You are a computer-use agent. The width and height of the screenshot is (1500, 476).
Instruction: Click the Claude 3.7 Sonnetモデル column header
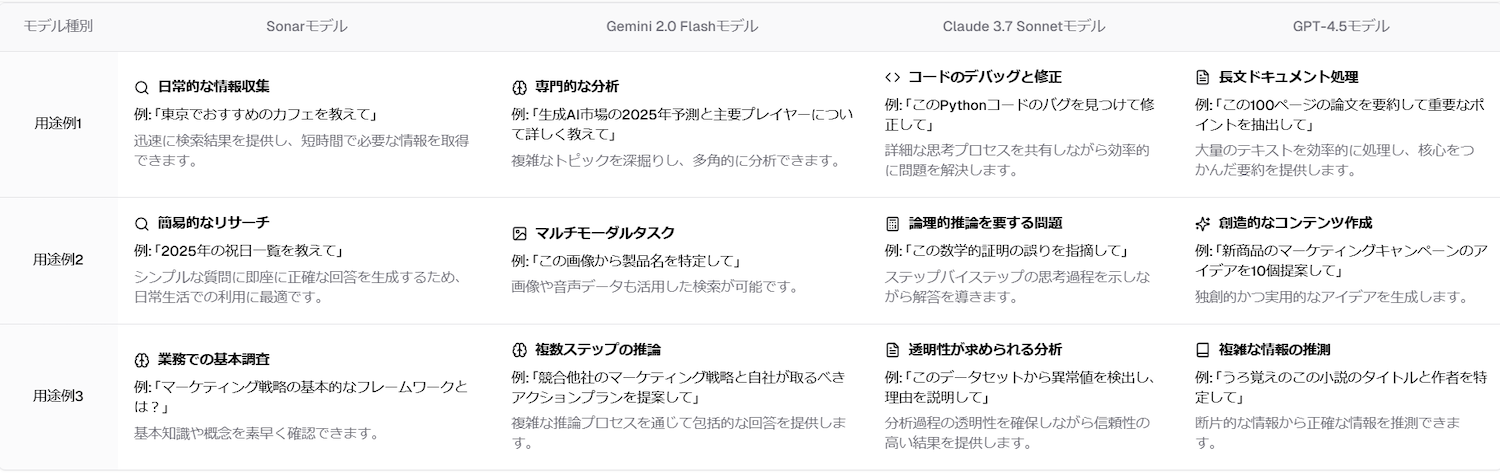click(1024, 26)
